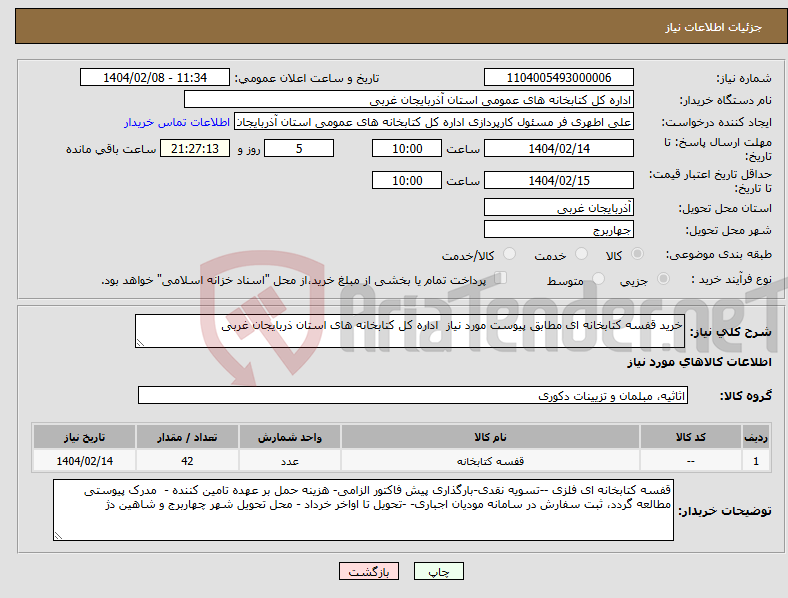
Task: Click the جزئیات اطلاعات نیاز header title
Action: (x=714, y=27)
